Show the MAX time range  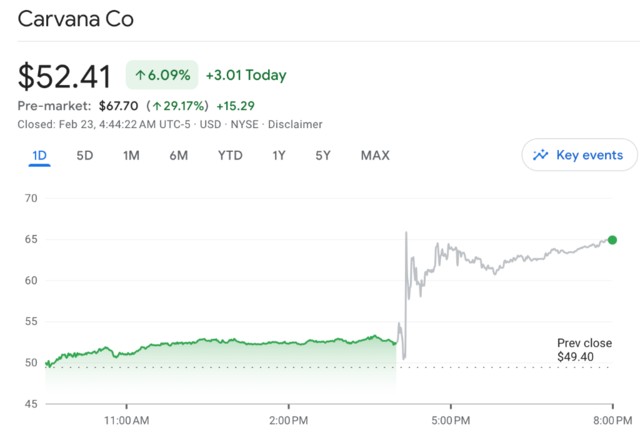coord(375,155)
